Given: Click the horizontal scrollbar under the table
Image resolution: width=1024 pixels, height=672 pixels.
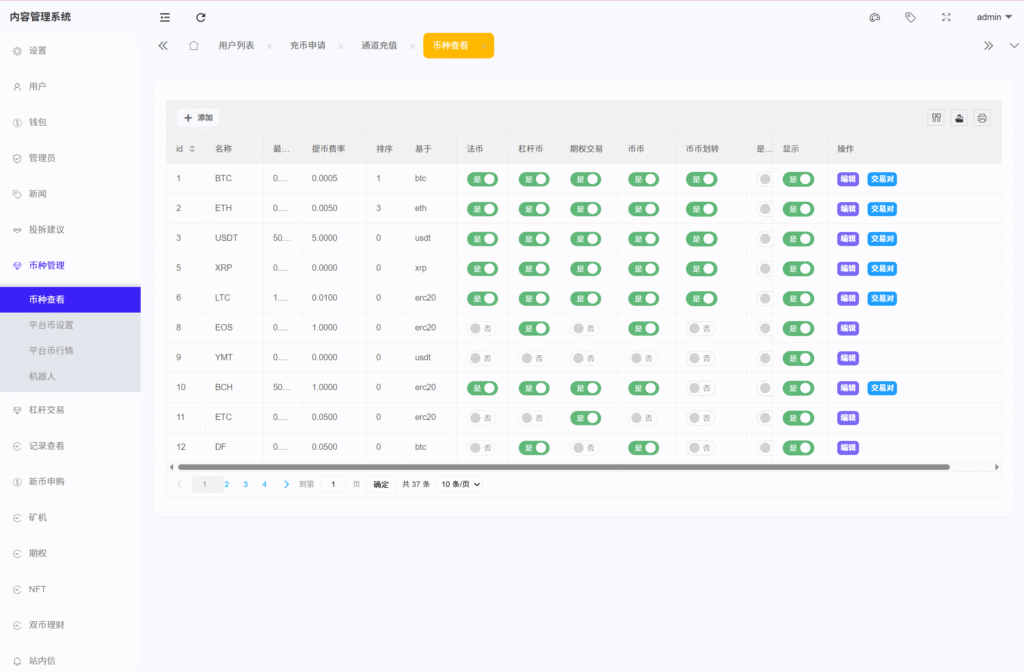Looking at the screenshot, I should pos(560,467).
